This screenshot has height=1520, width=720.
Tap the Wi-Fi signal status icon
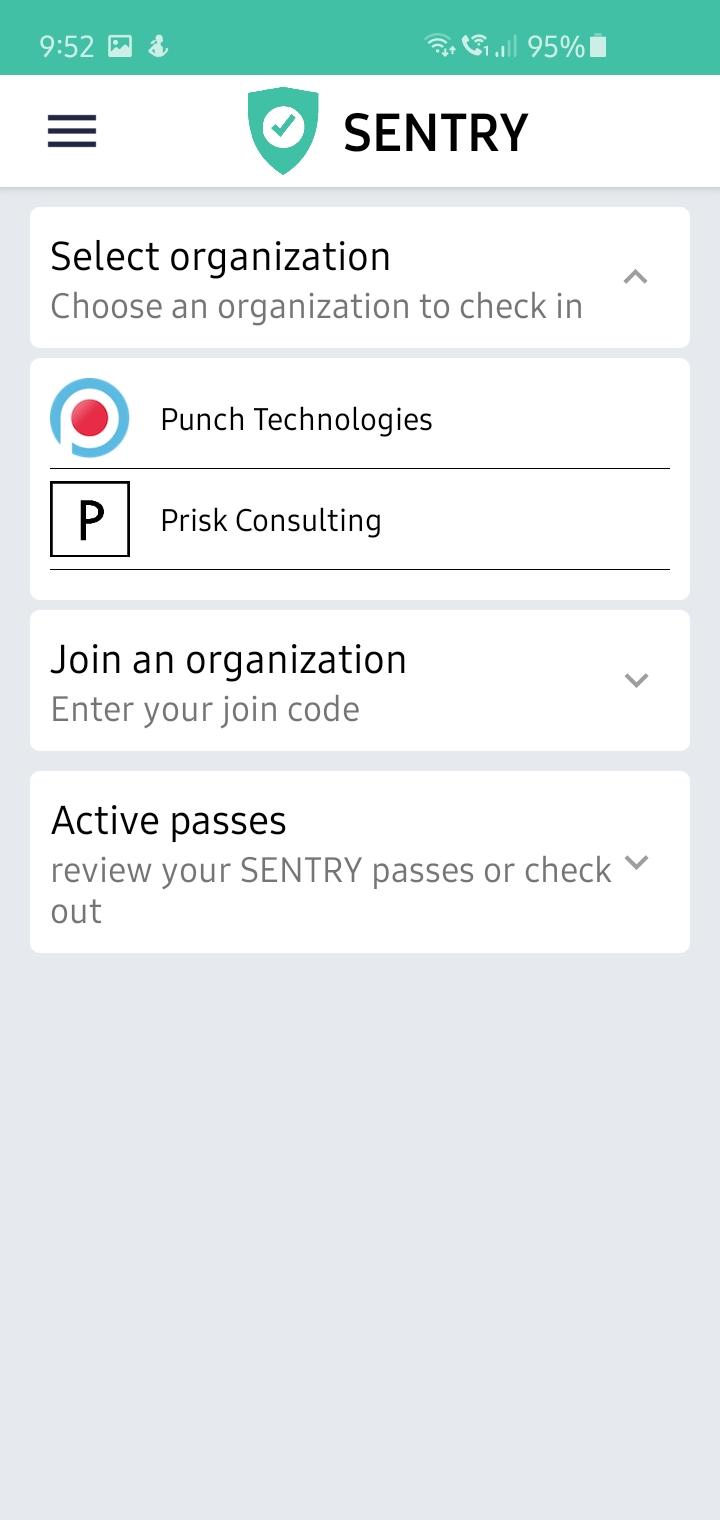(x=439, y=46)
